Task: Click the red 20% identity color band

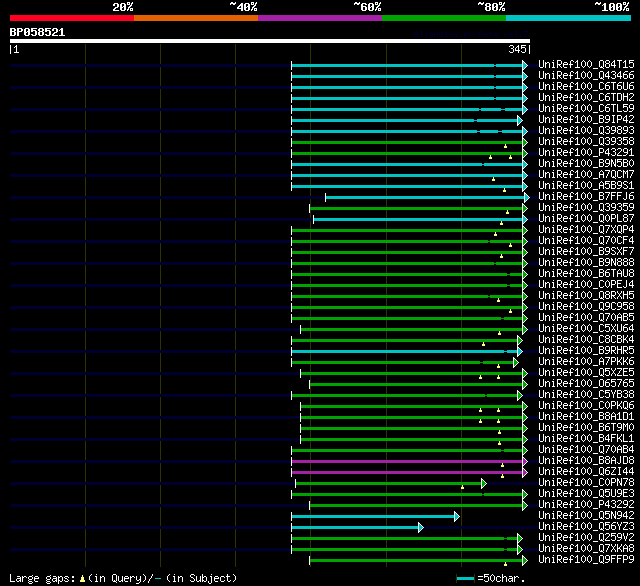Action: (x=72, y=17)
